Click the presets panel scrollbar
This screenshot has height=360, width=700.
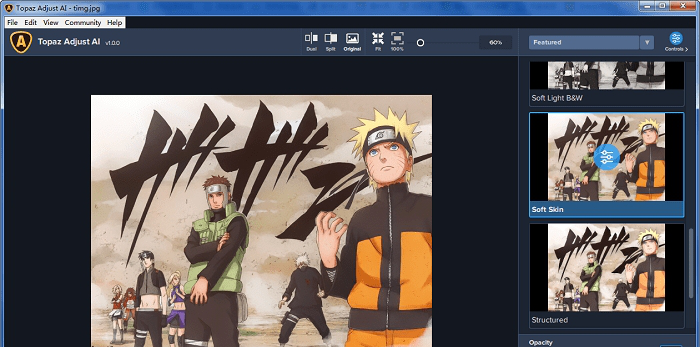[x=692, y=264]
